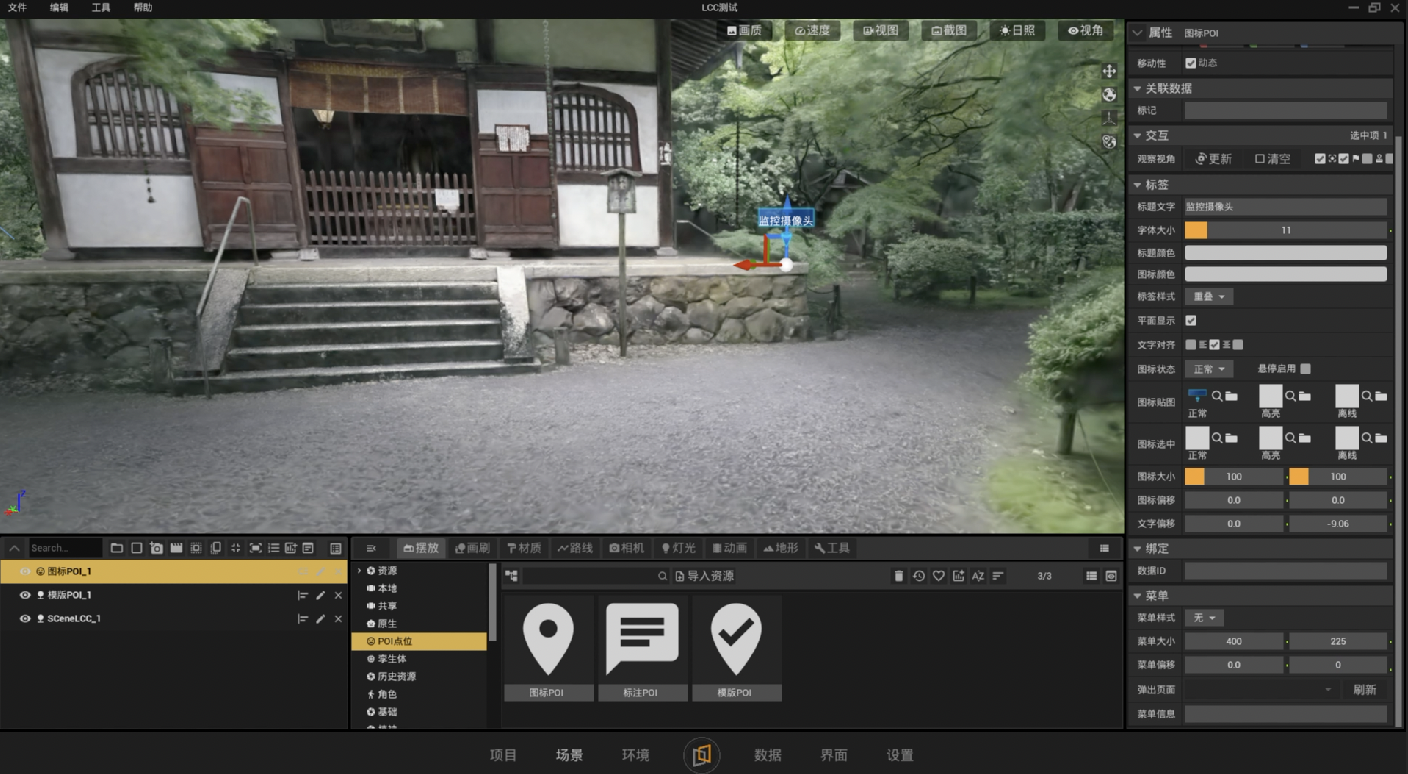Open the 图标状态 dropdown
This screenshot has width=1408, height=774.
click(x=1209, y=369)
